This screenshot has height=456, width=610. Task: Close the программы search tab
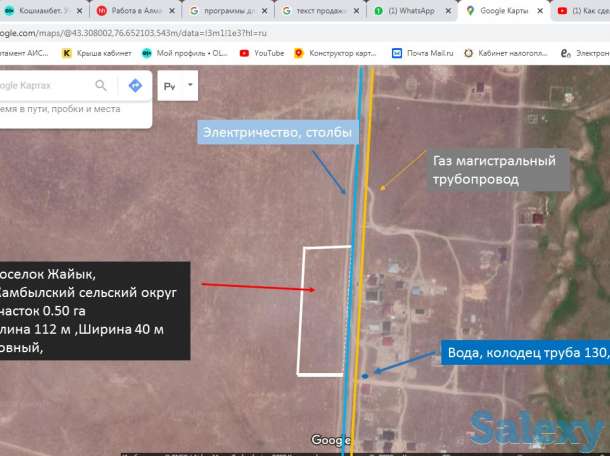pos(265,11)
